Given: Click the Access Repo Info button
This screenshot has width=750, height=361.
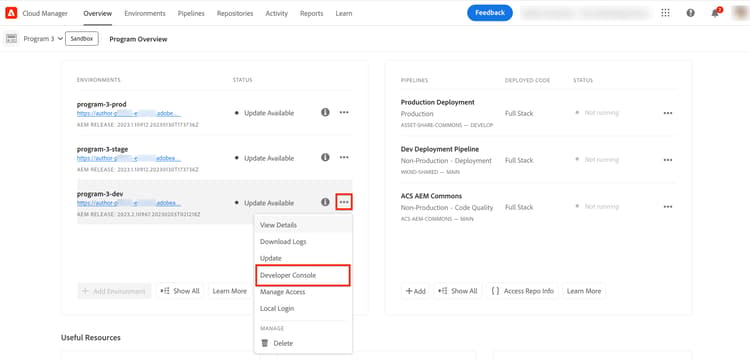Looking at the screenshot, I should click(522, 291).
